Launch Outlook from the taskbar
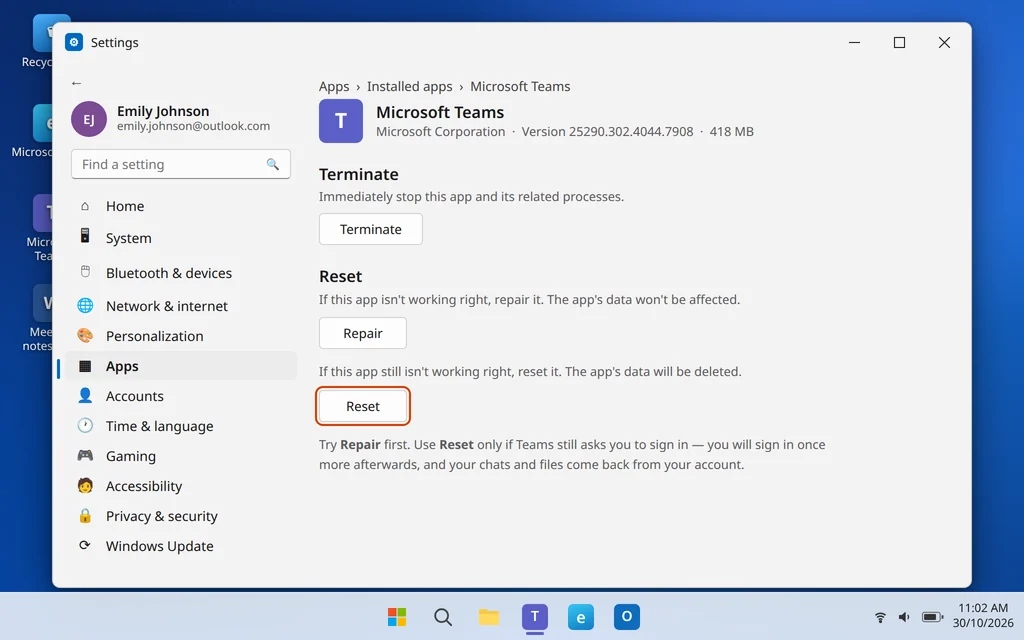Image resolution: width=1024 pixels, height=640 pixels. pyautogui.click(x=627, y=616)
